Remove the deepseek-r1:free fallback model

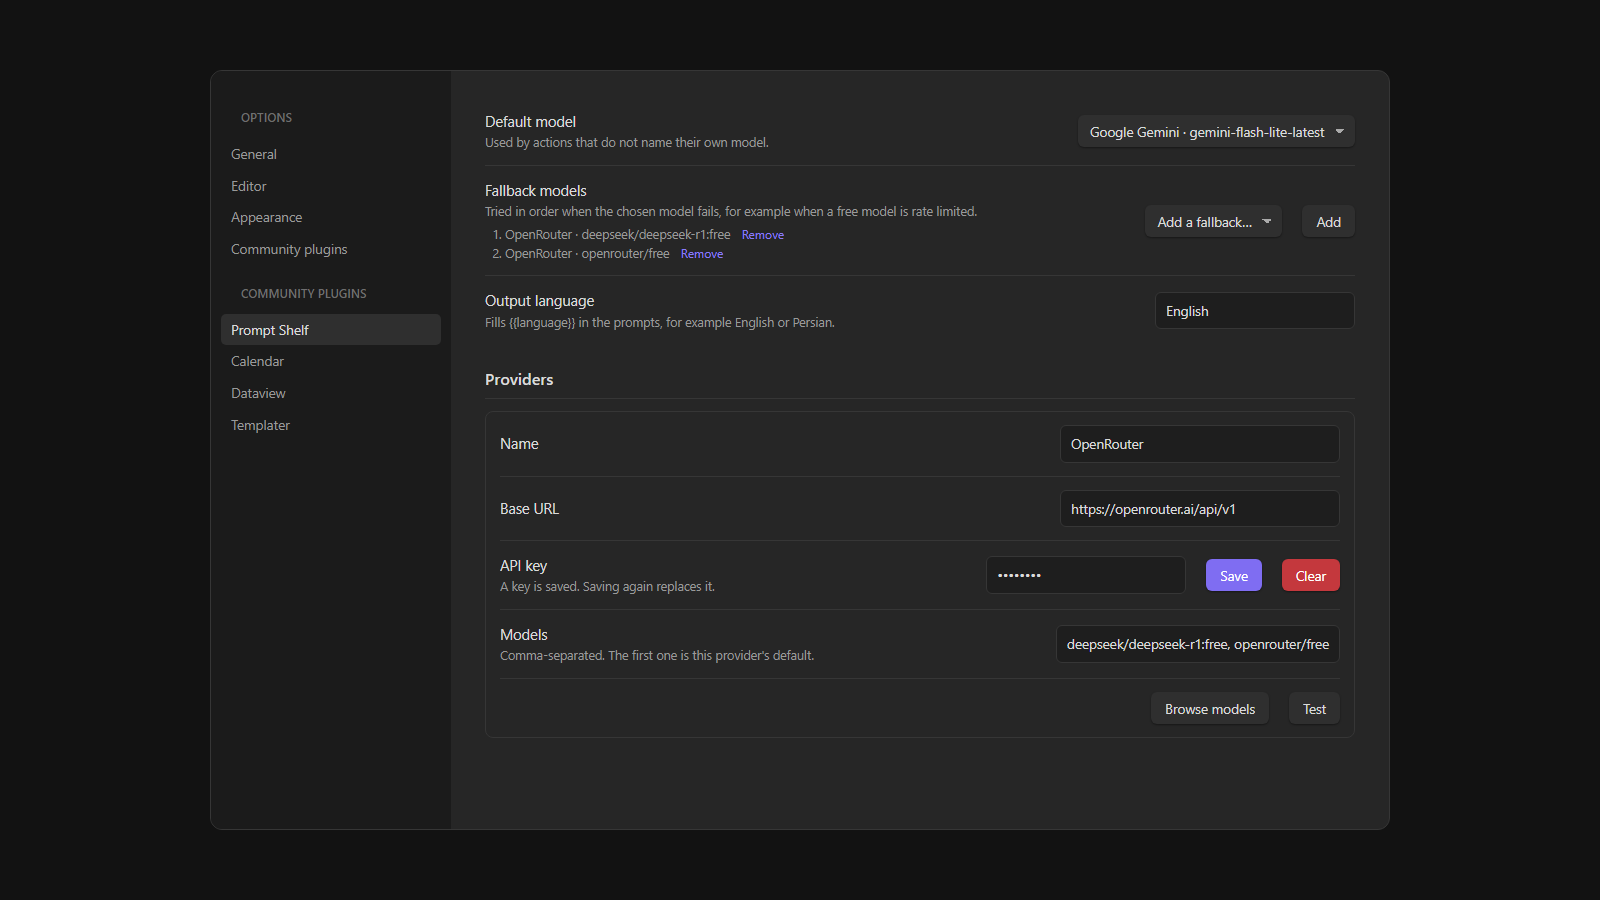(x=763, y=235)
